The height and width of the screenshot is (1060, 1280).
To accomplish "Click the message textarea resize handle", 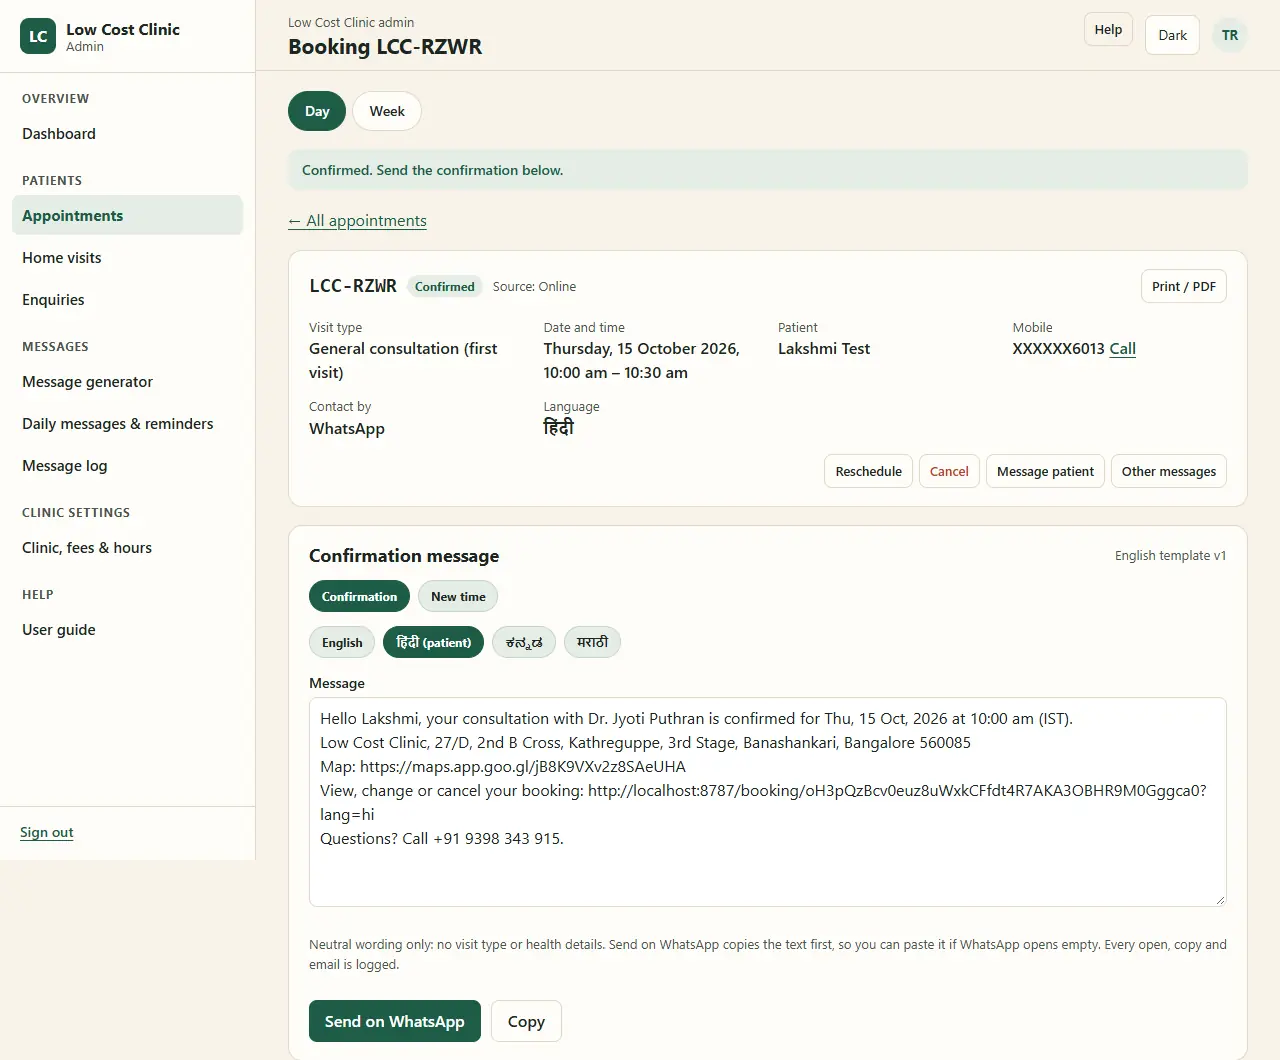I will 1219,899.
